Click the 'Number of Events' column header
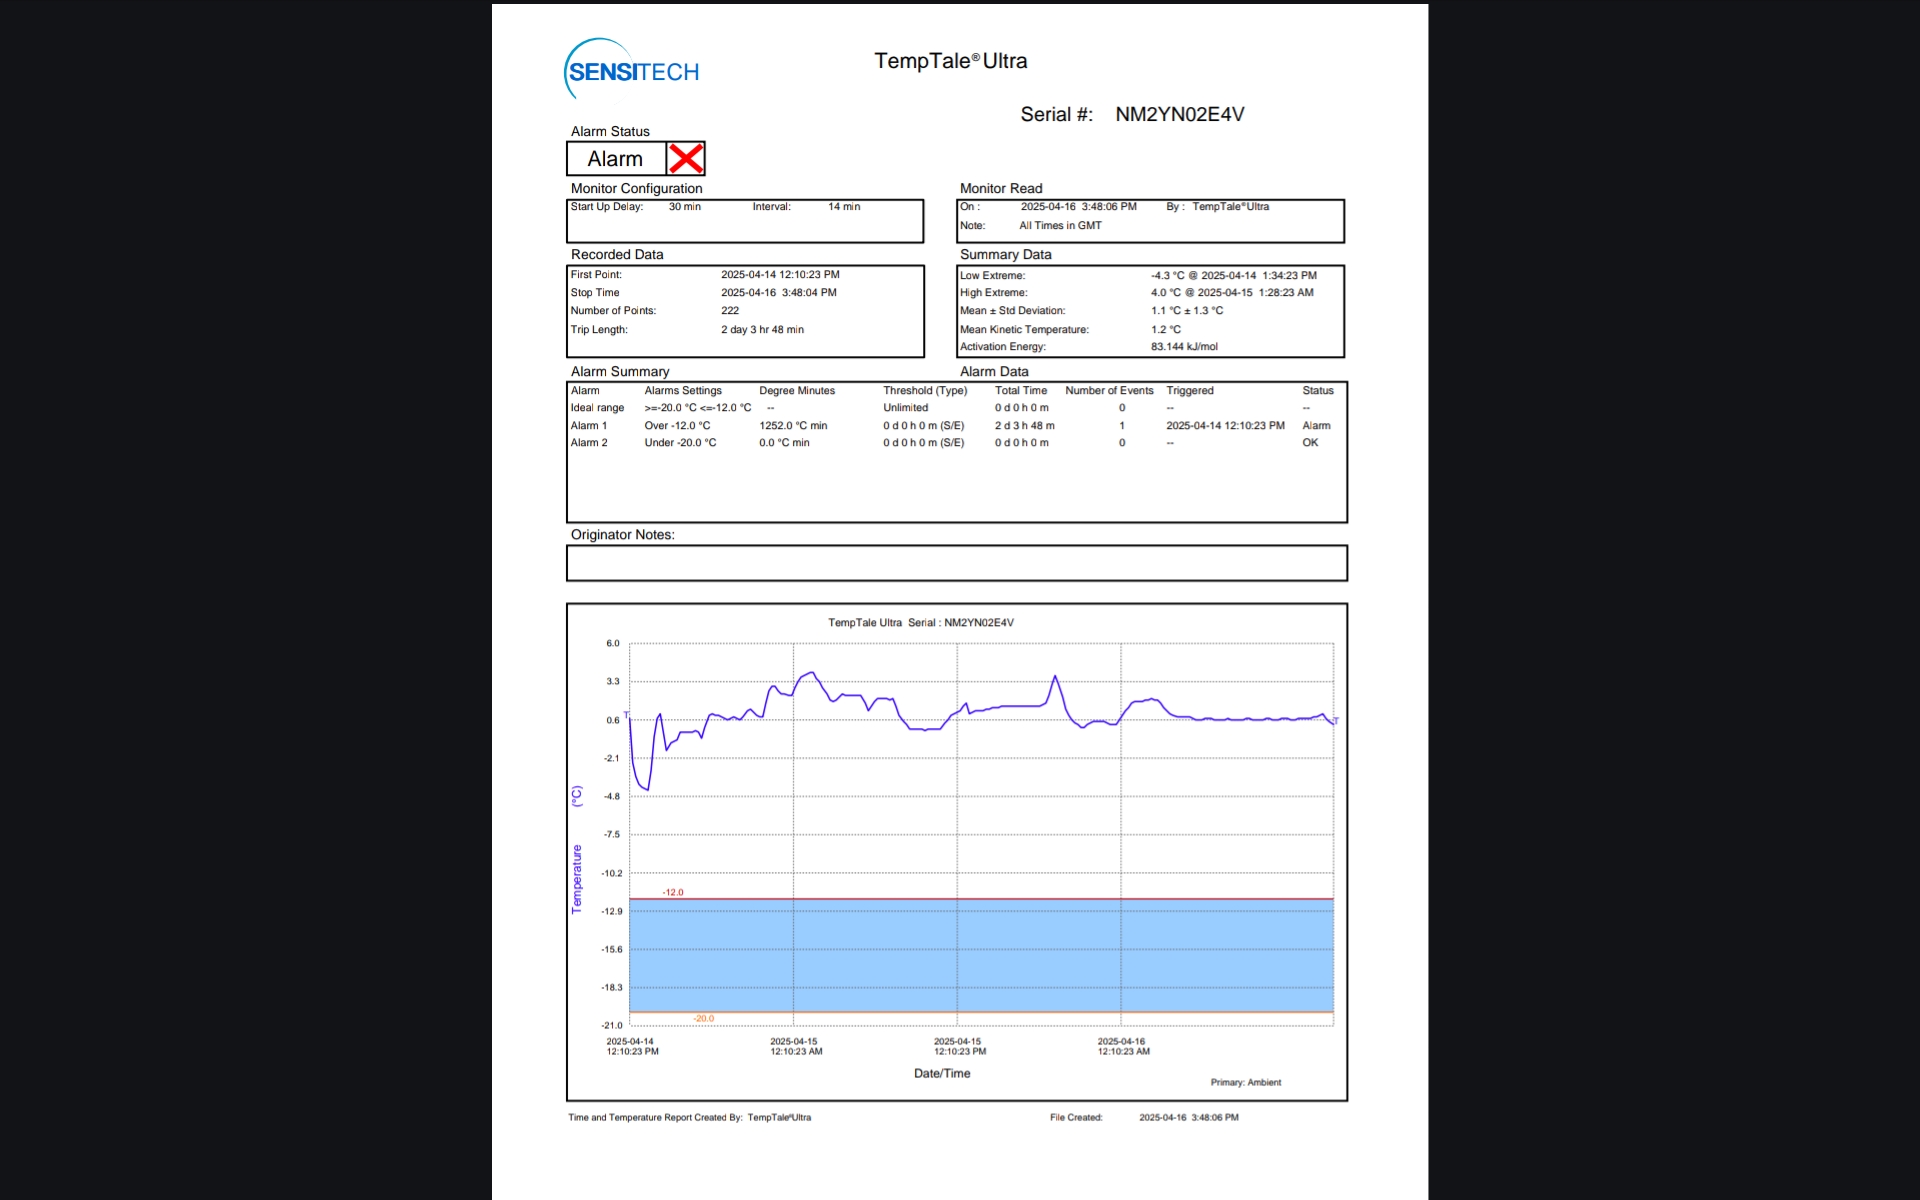1920x1200 pixels. pyautogui.click(x=1109, y=391)
